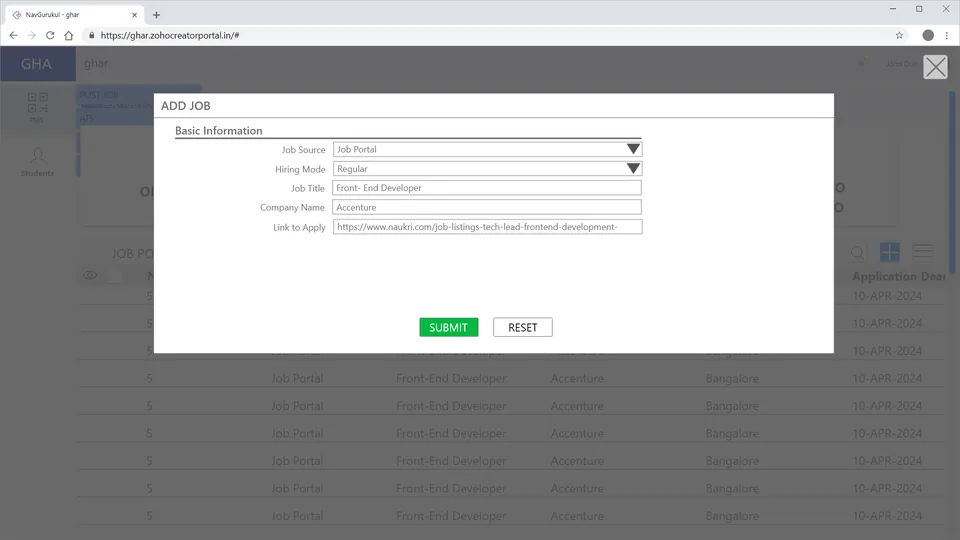Click the Company Name label
Image resolution: width=960 pixels, height=540 pixels.
(292, 208)
